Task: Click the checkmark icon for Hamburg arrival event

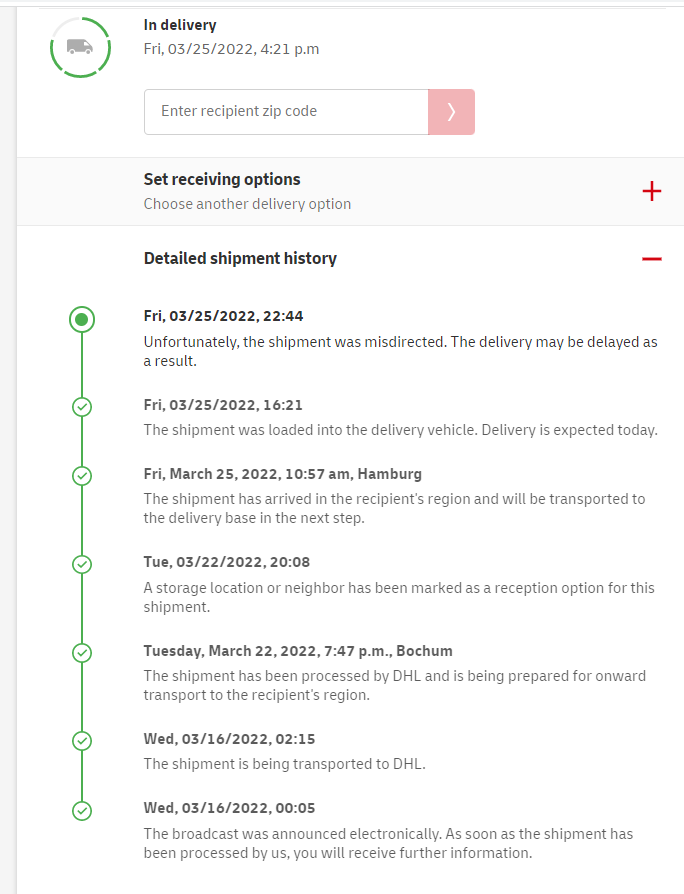Action: [x=83, y=476]
